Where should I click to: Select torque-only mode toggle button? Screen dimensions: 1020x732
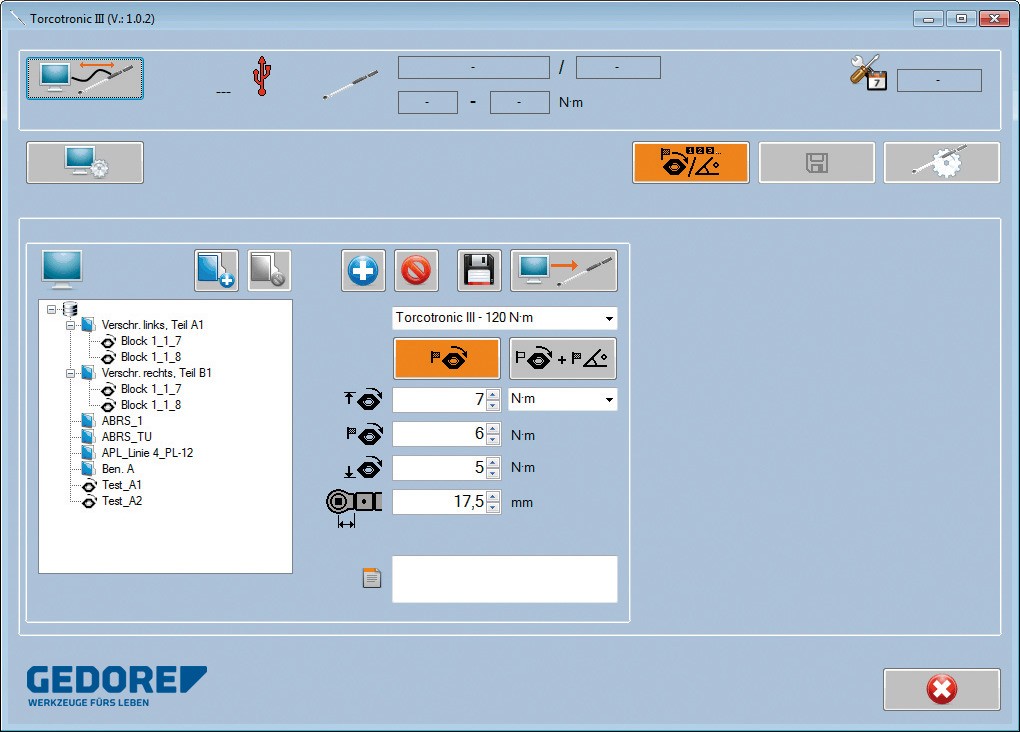tap(446, 358)
